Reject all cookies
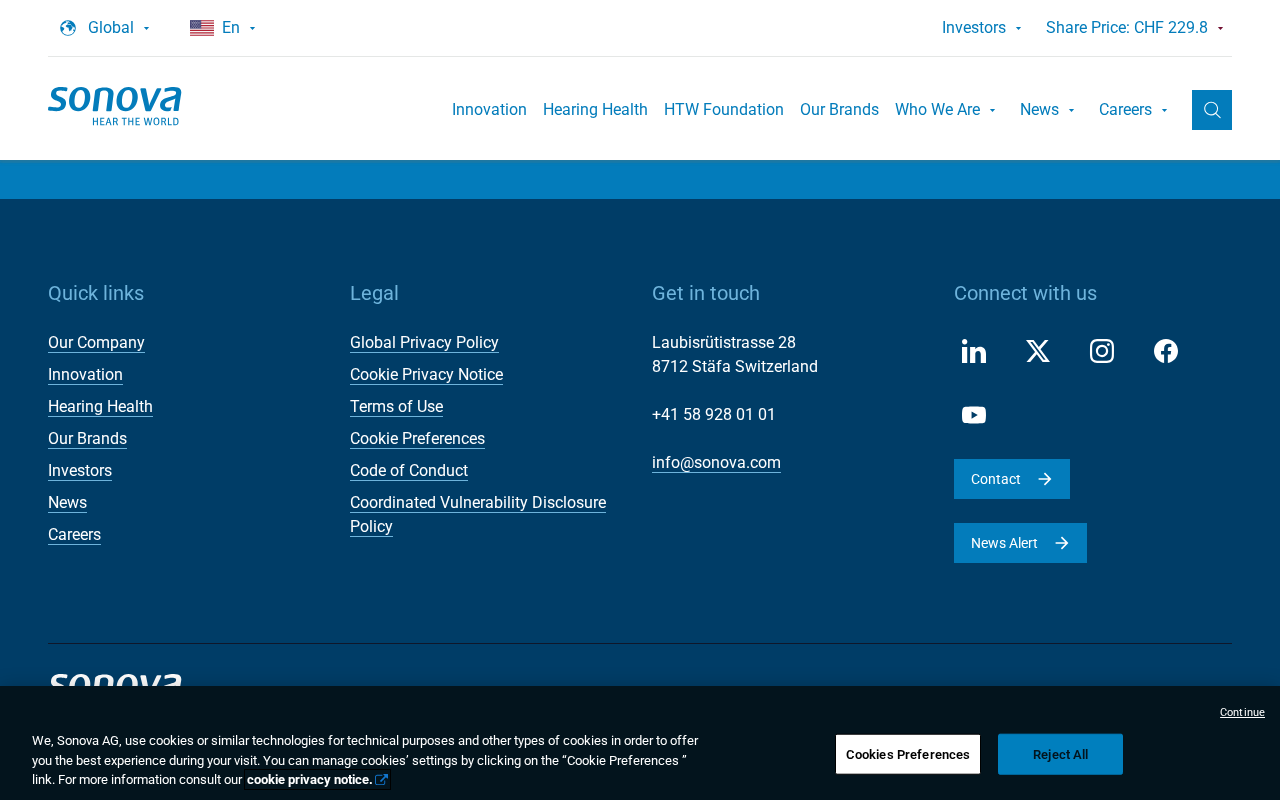Screen dimensions: 1280x800 (1060, 754)
